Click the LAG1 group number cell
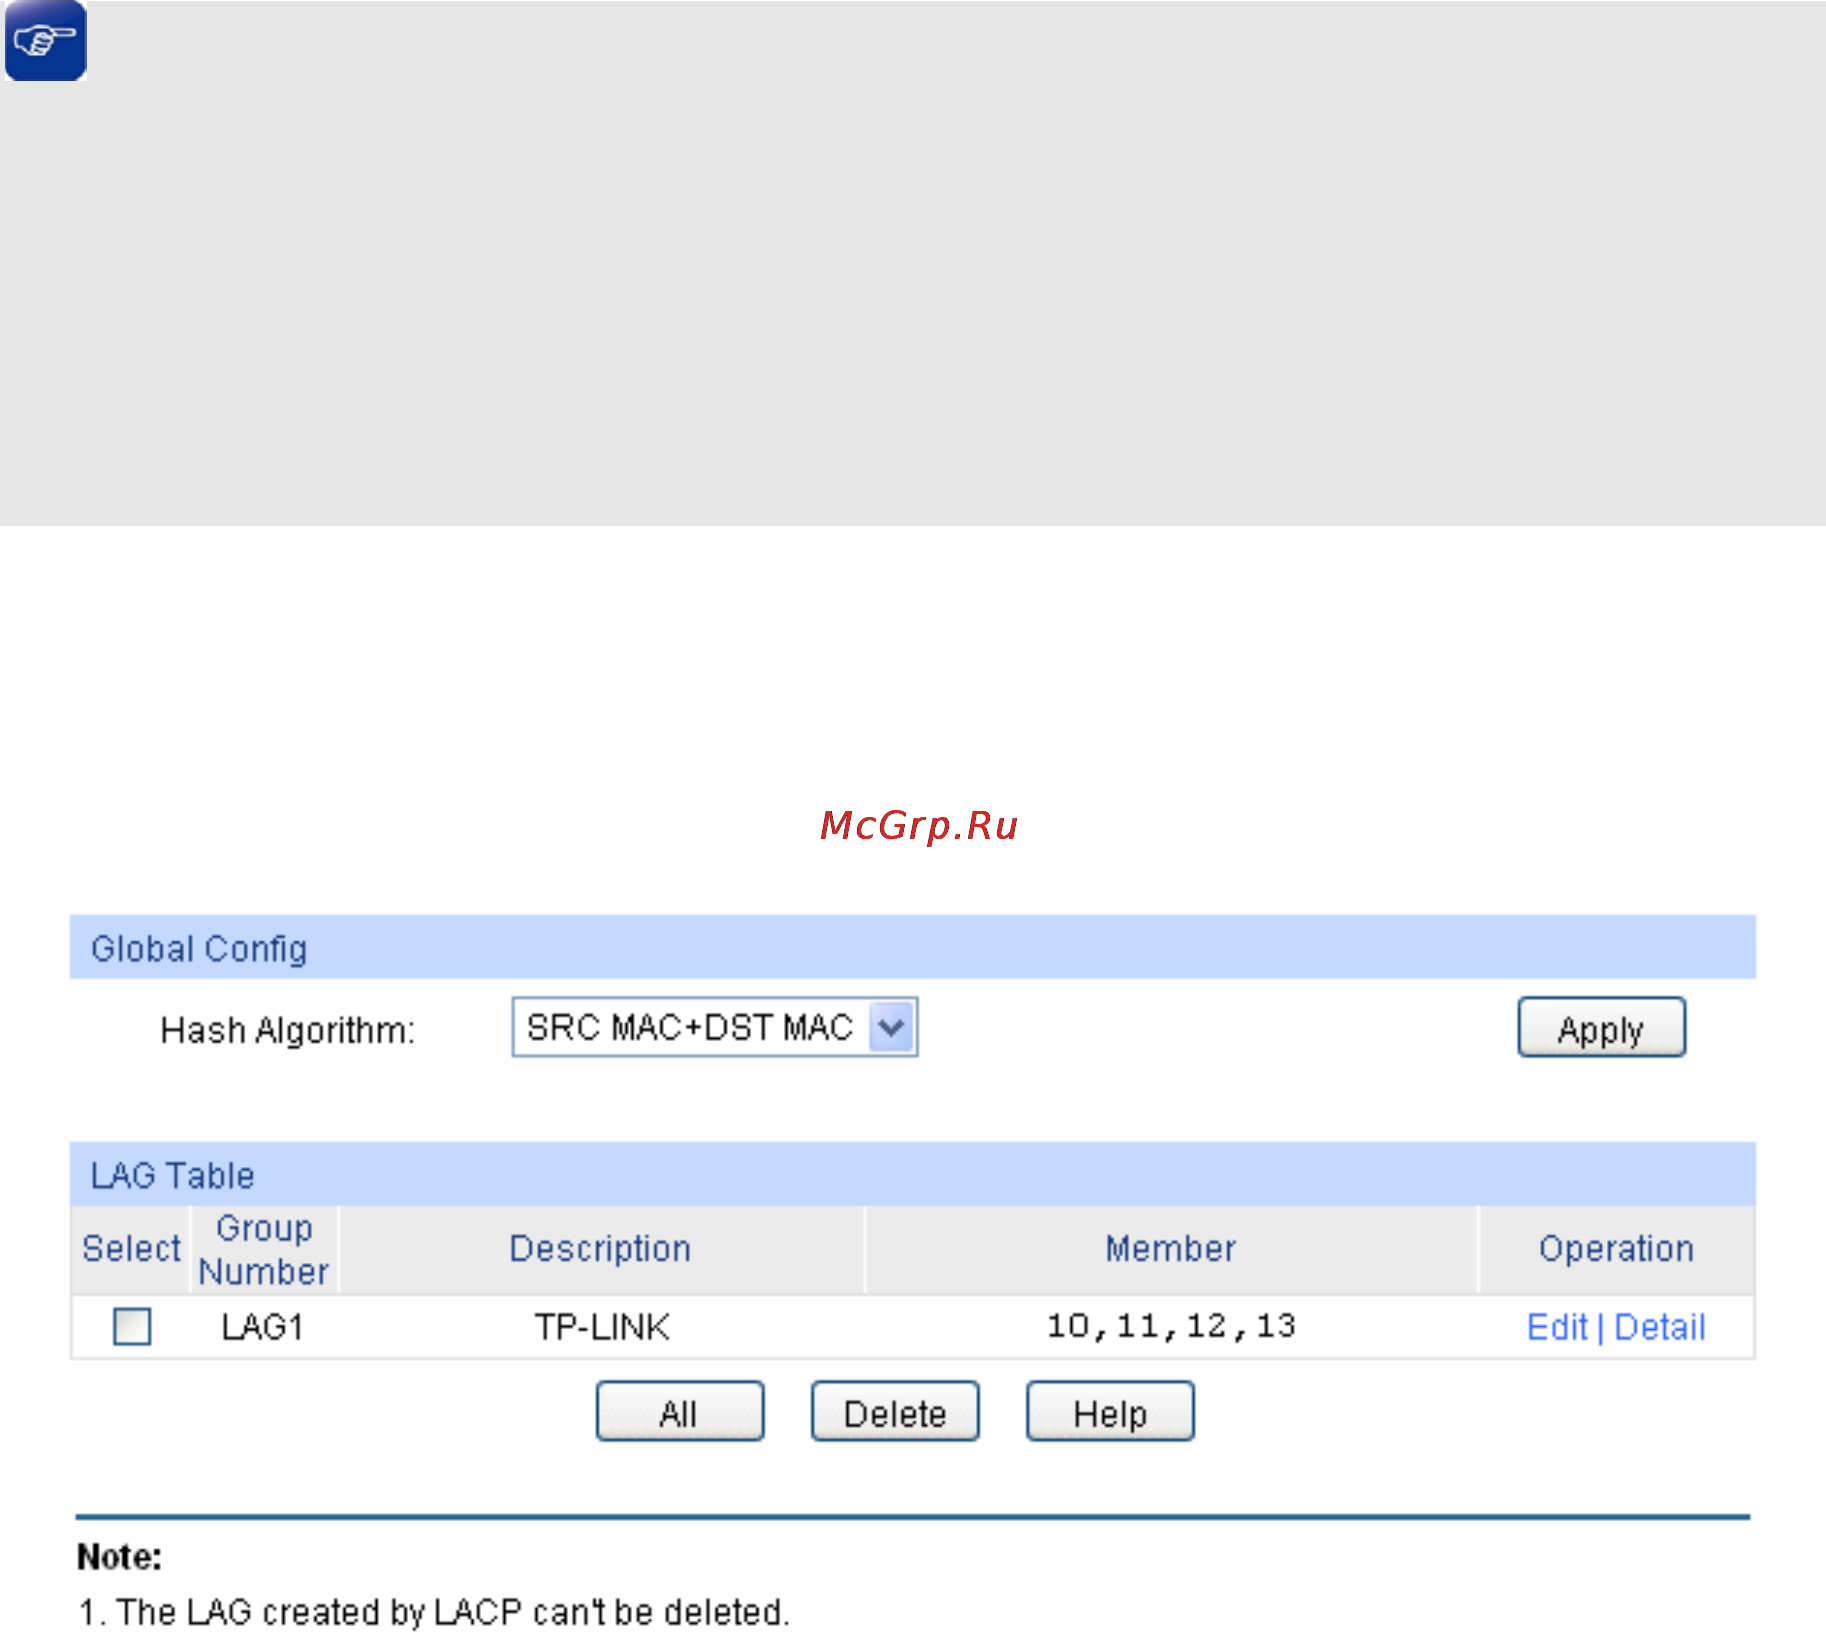This screenshot has width=1826, height=1649. [263, 1327]
